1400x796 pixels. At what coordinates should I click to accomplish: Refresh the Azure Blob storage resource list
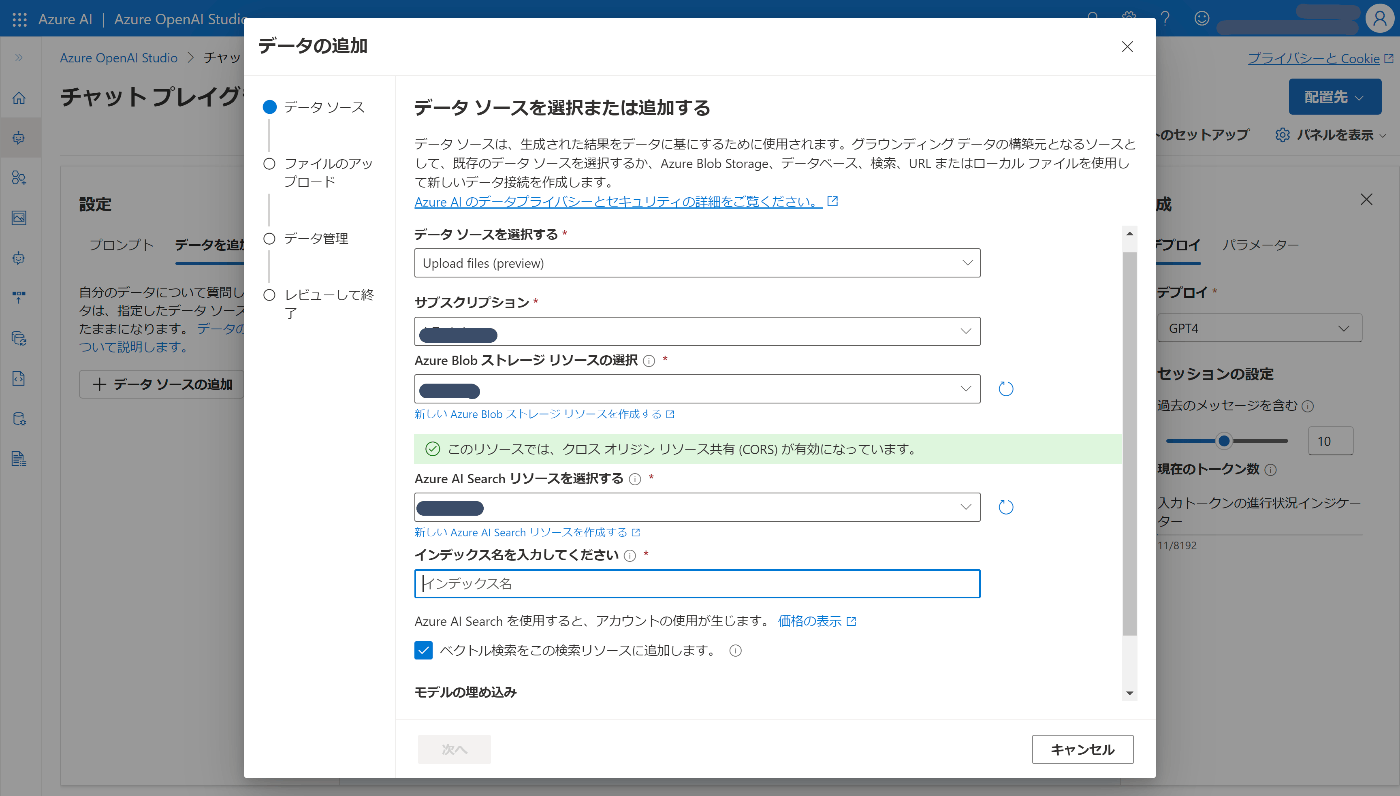[1006, 389]
